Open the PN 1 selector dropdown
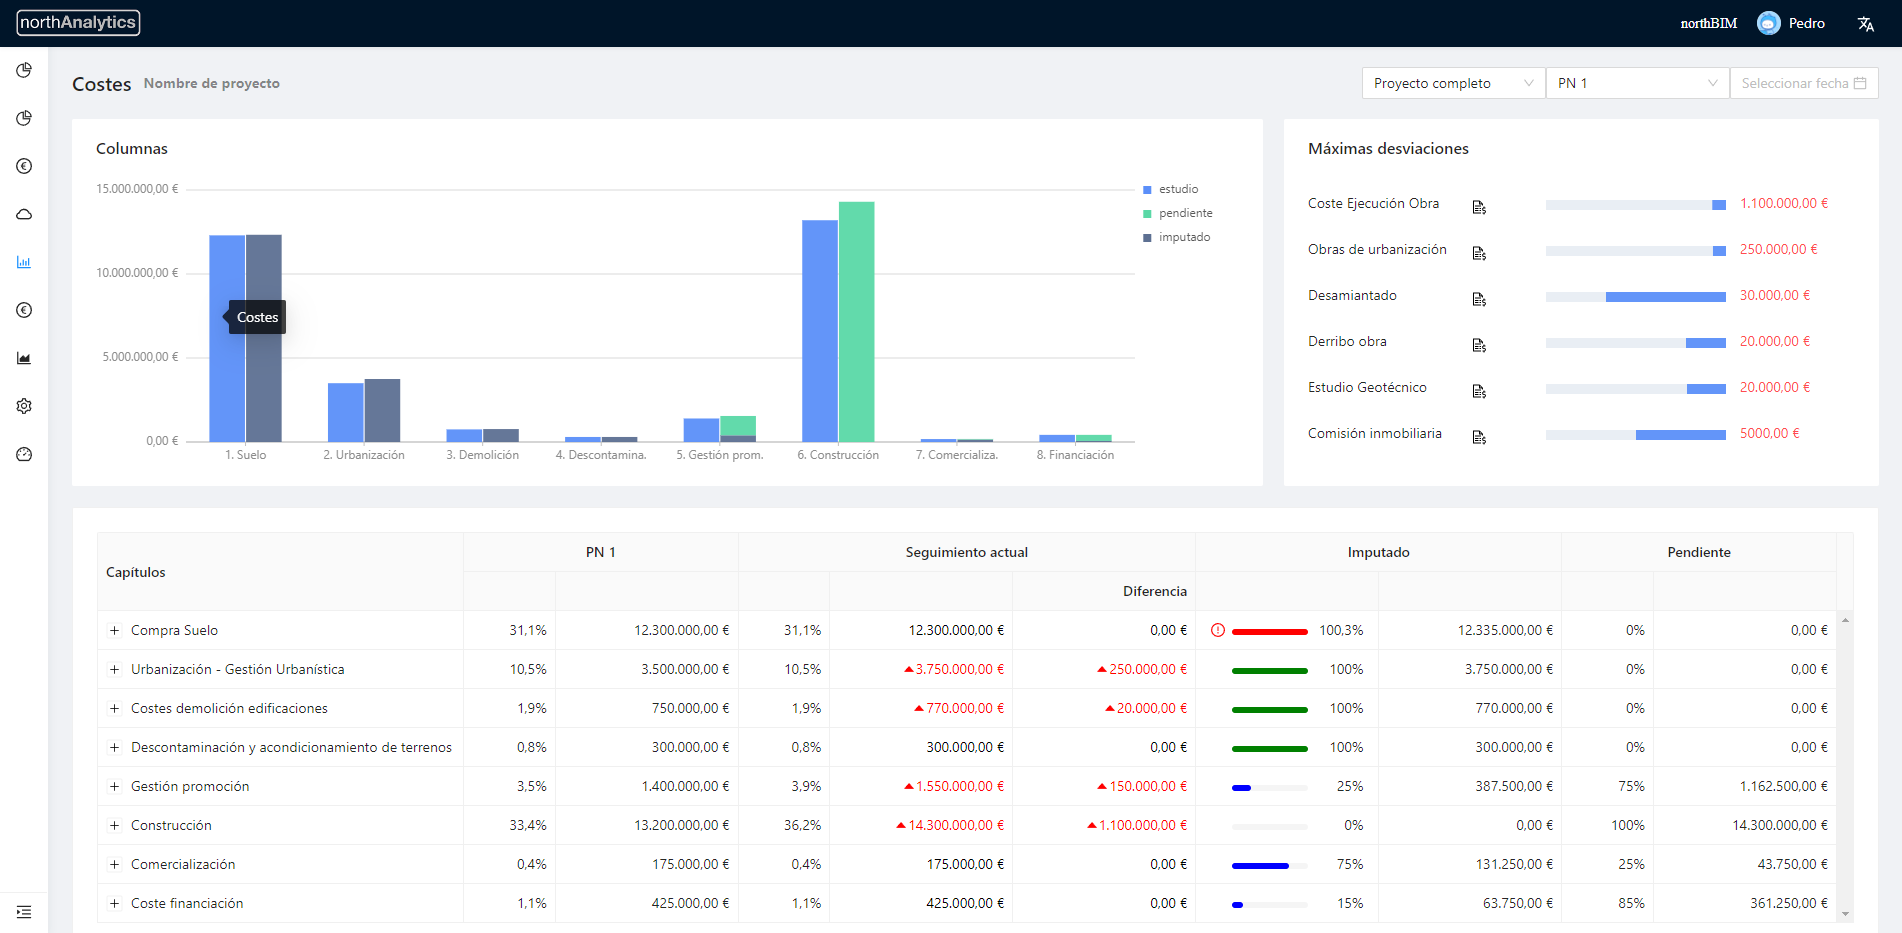1902x933 pixels. tap(1637, 83)
